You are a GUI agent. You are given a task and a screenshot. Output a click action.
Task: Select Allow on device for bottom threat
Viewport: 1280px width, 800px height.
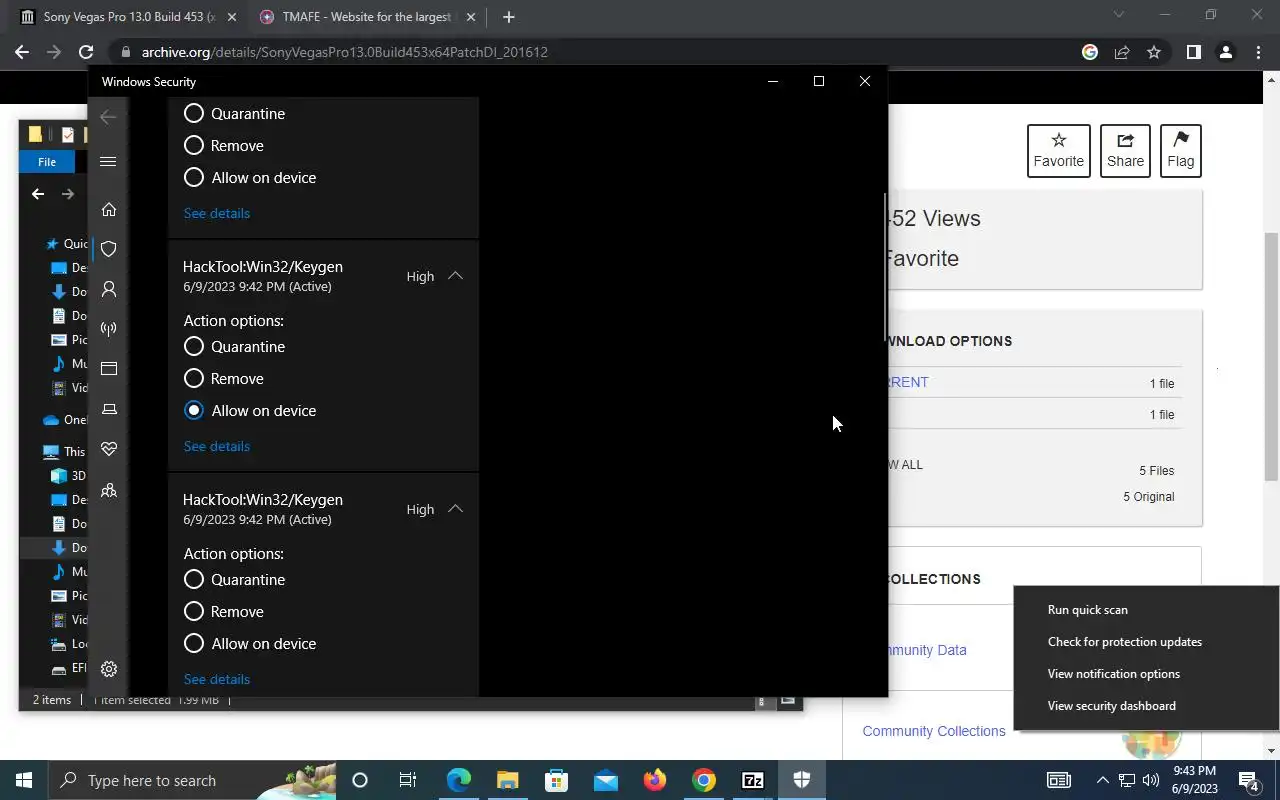(x=194, y=644)
